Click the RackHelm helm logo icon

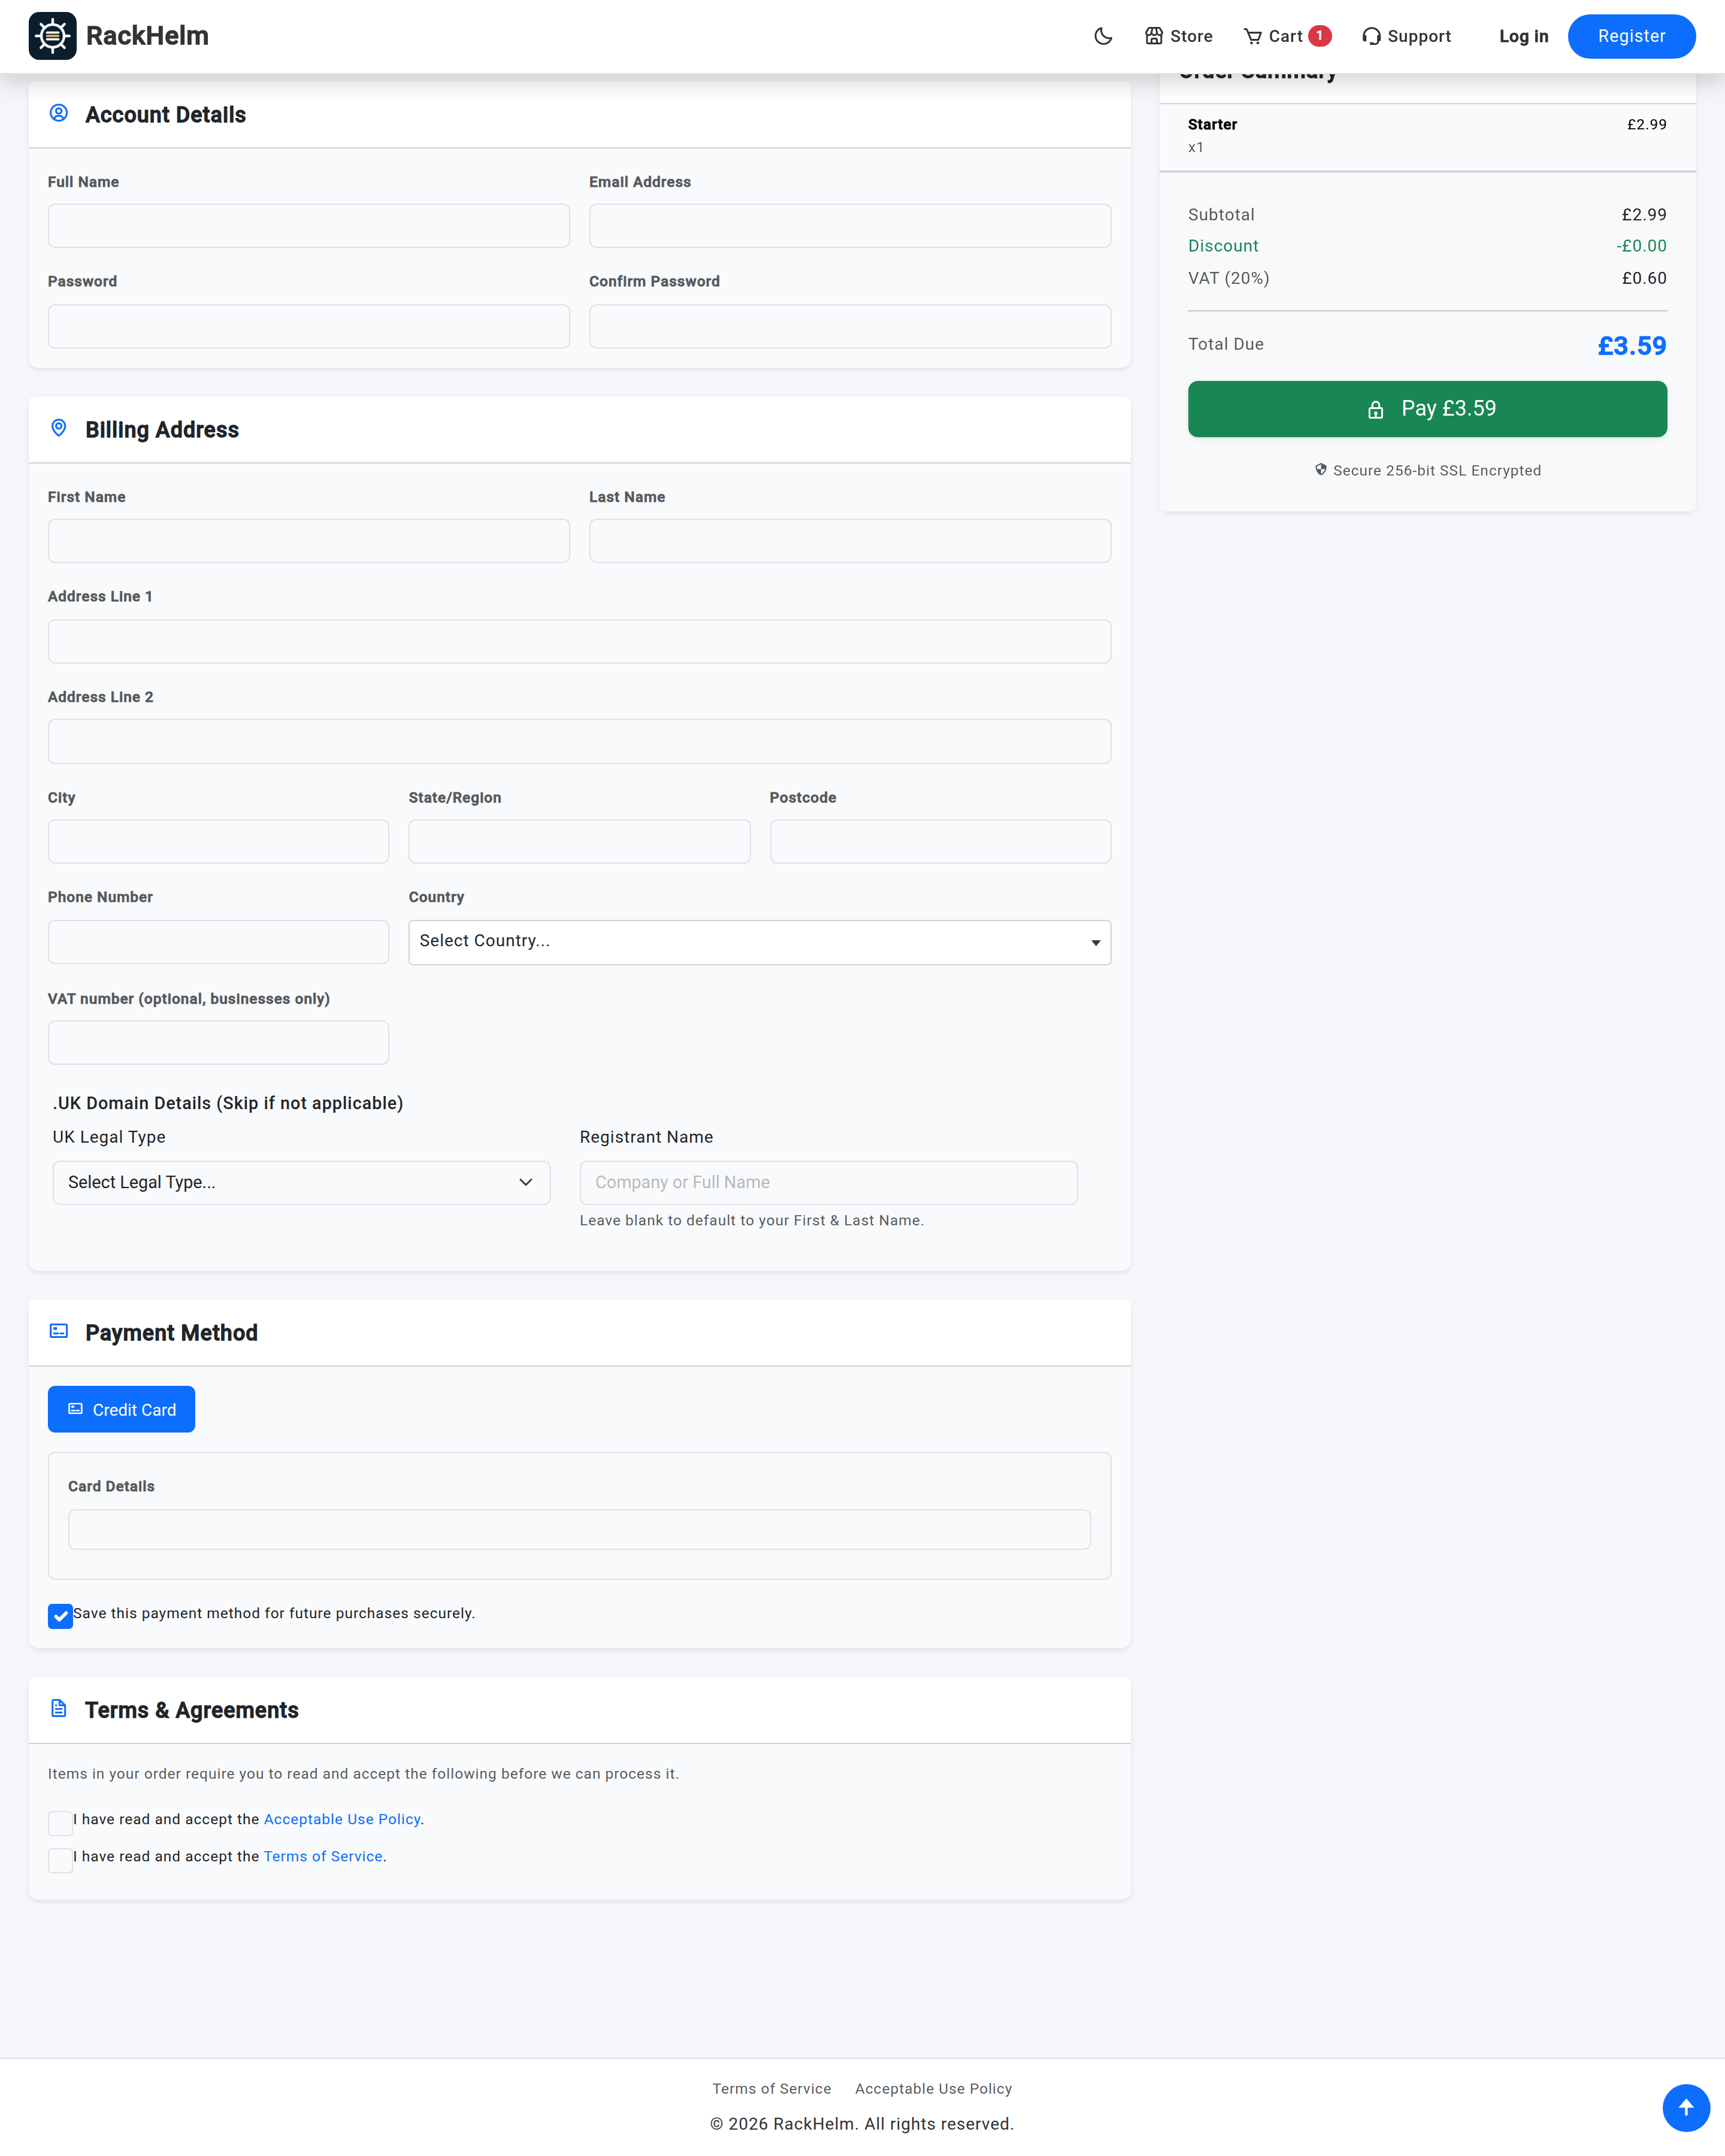tap(53, 36)
